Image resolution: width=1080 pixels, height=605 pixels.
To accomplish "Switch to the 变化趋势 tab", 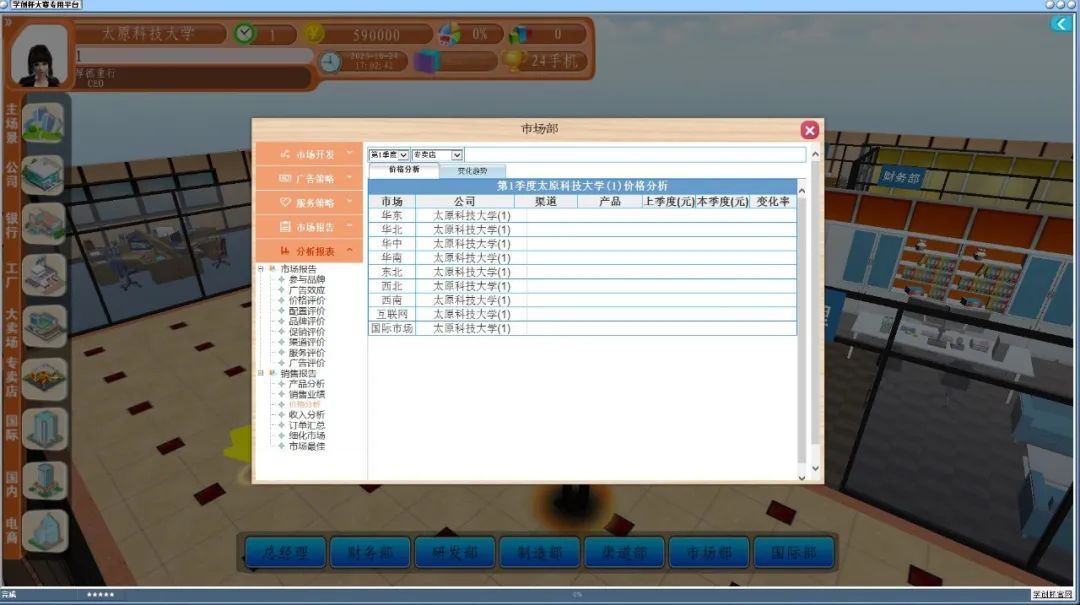I will [x=472, y=171].
